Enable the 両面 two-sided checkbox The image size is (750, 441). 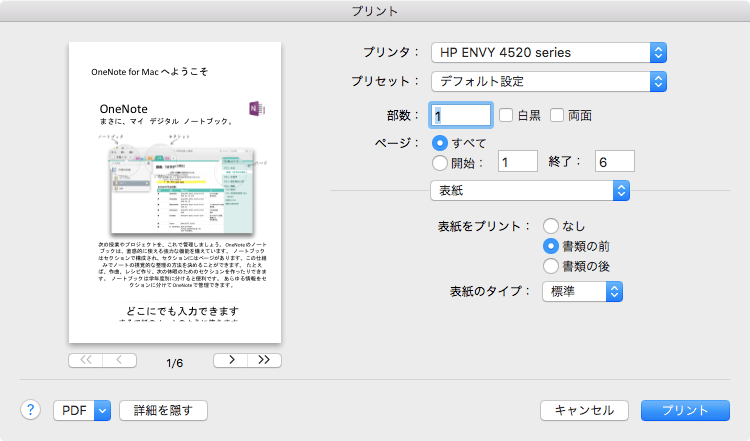556,115
